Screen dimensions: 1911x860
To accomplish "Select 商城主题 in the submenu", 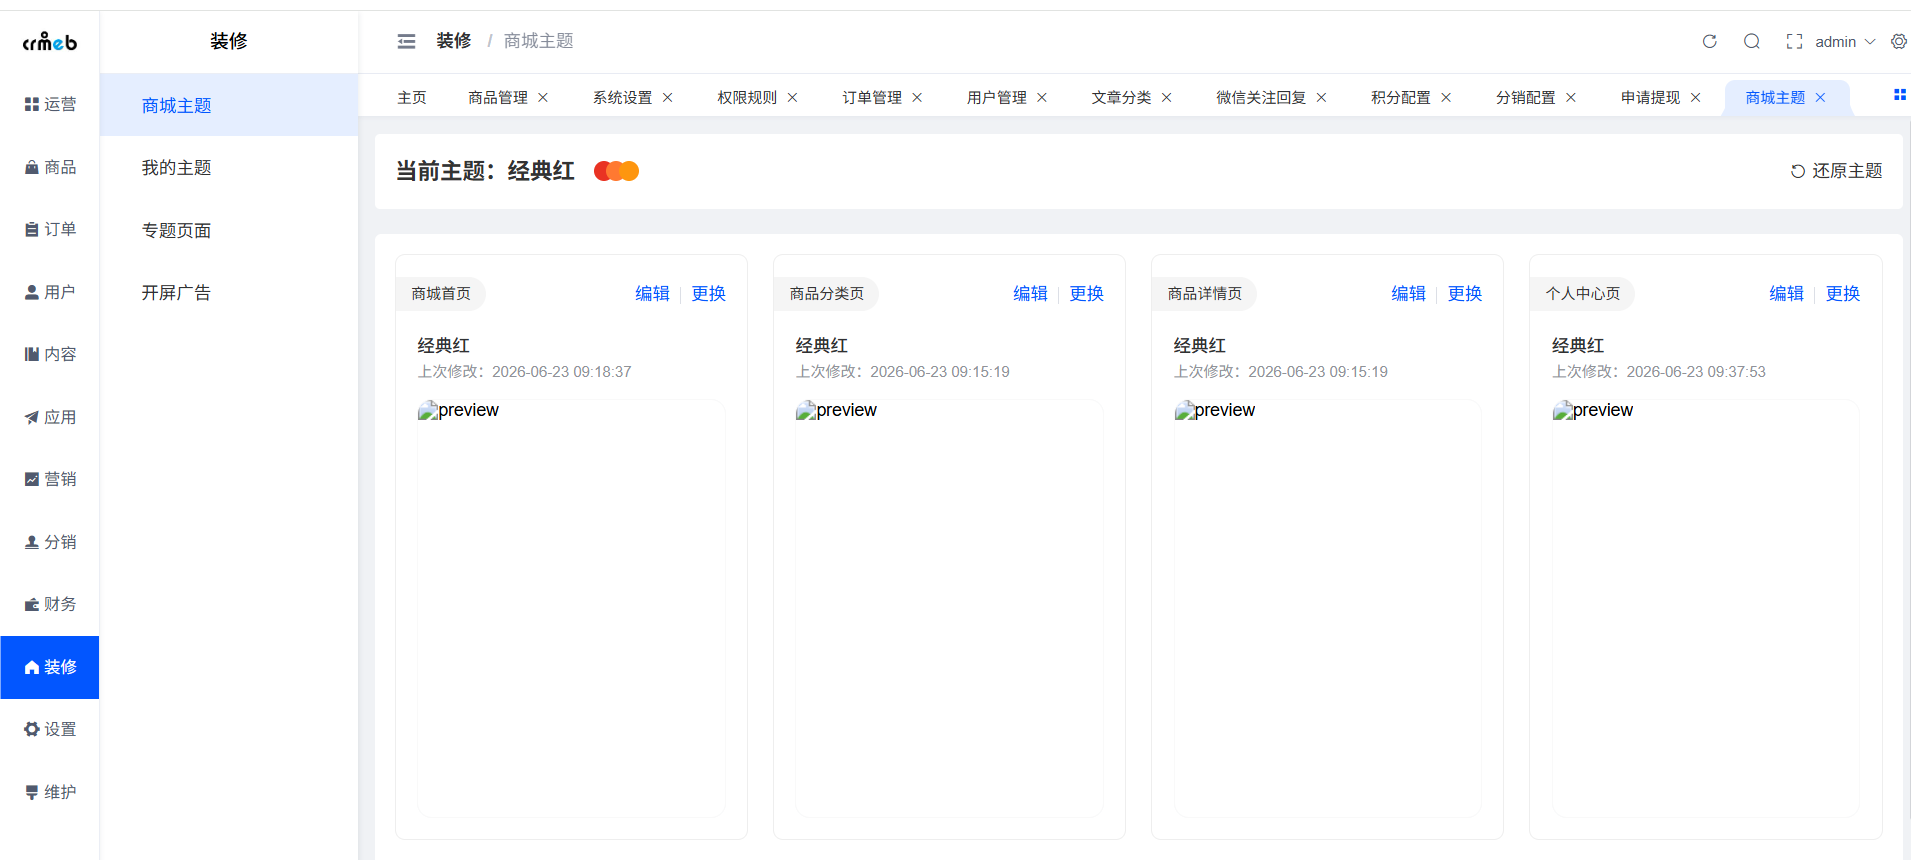I will point(229,105).
